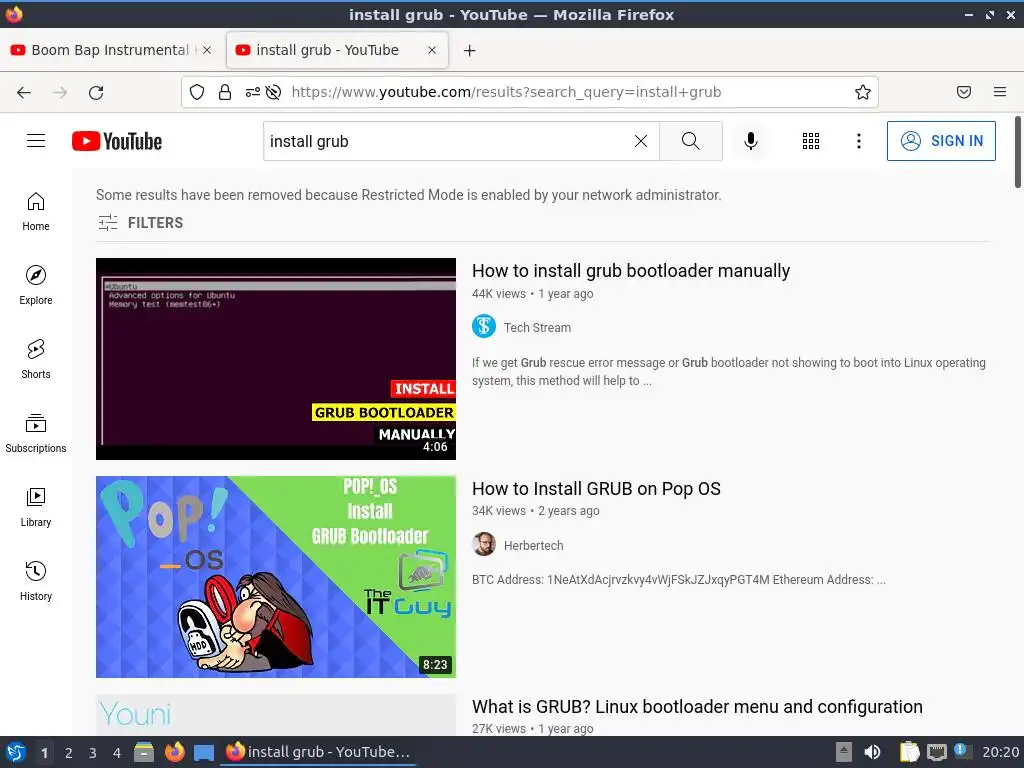Switch to the Boom Bap Instrumental tab
The height and width of the screenshot is (768, 1024).
pos(110,50)
